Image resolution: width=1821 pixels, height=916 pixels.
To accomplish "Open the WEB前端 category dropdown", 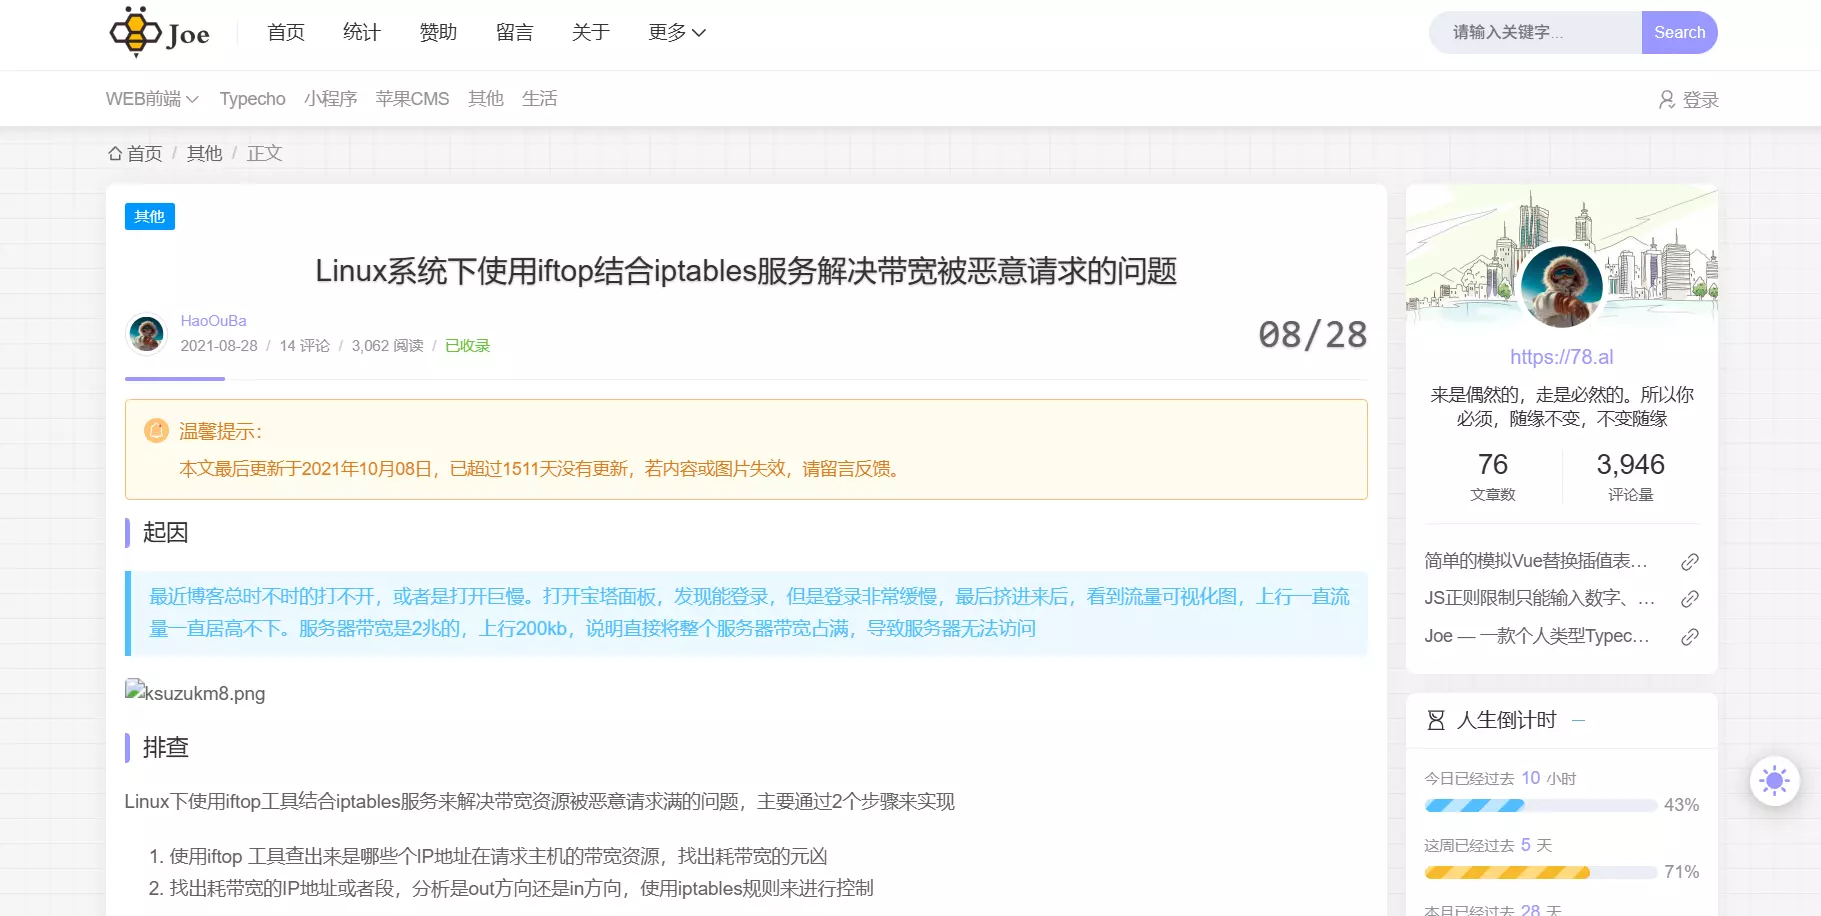I will coord(151,98).
